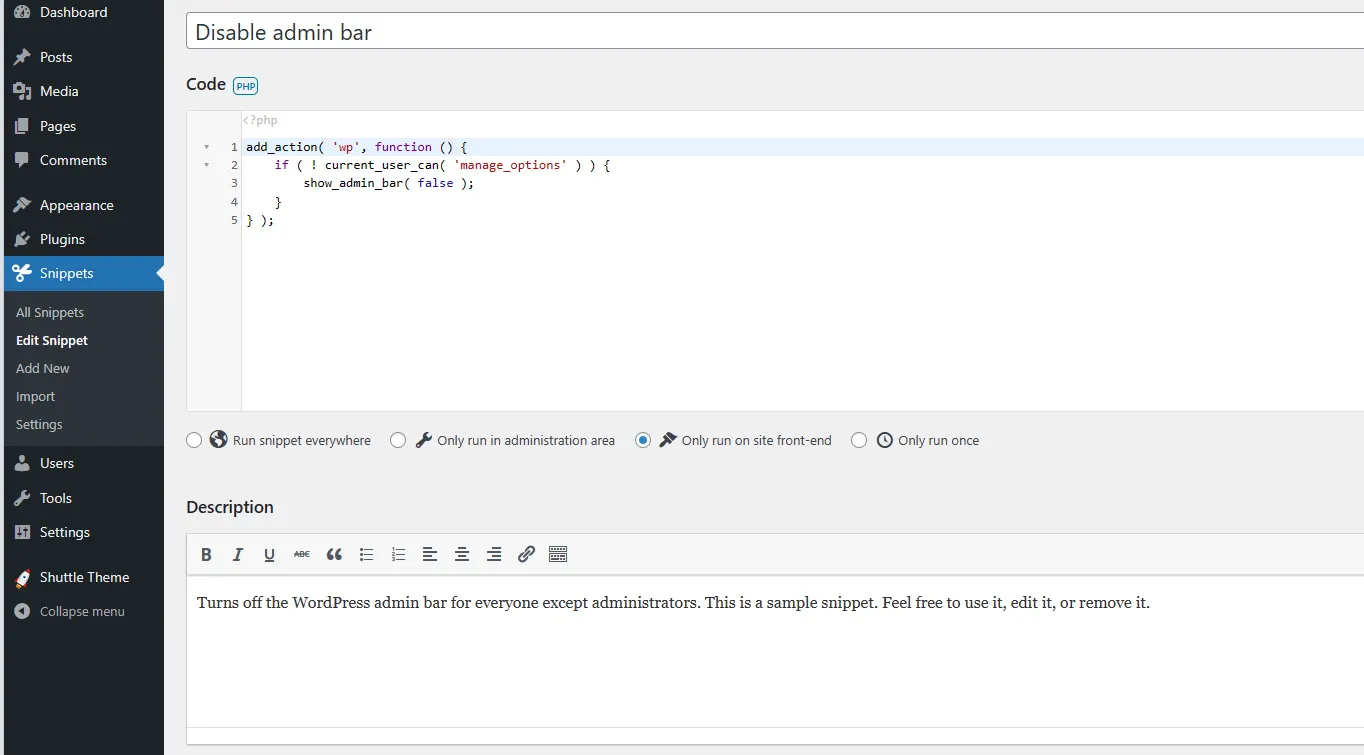Center align the description text

pos(462,555)
